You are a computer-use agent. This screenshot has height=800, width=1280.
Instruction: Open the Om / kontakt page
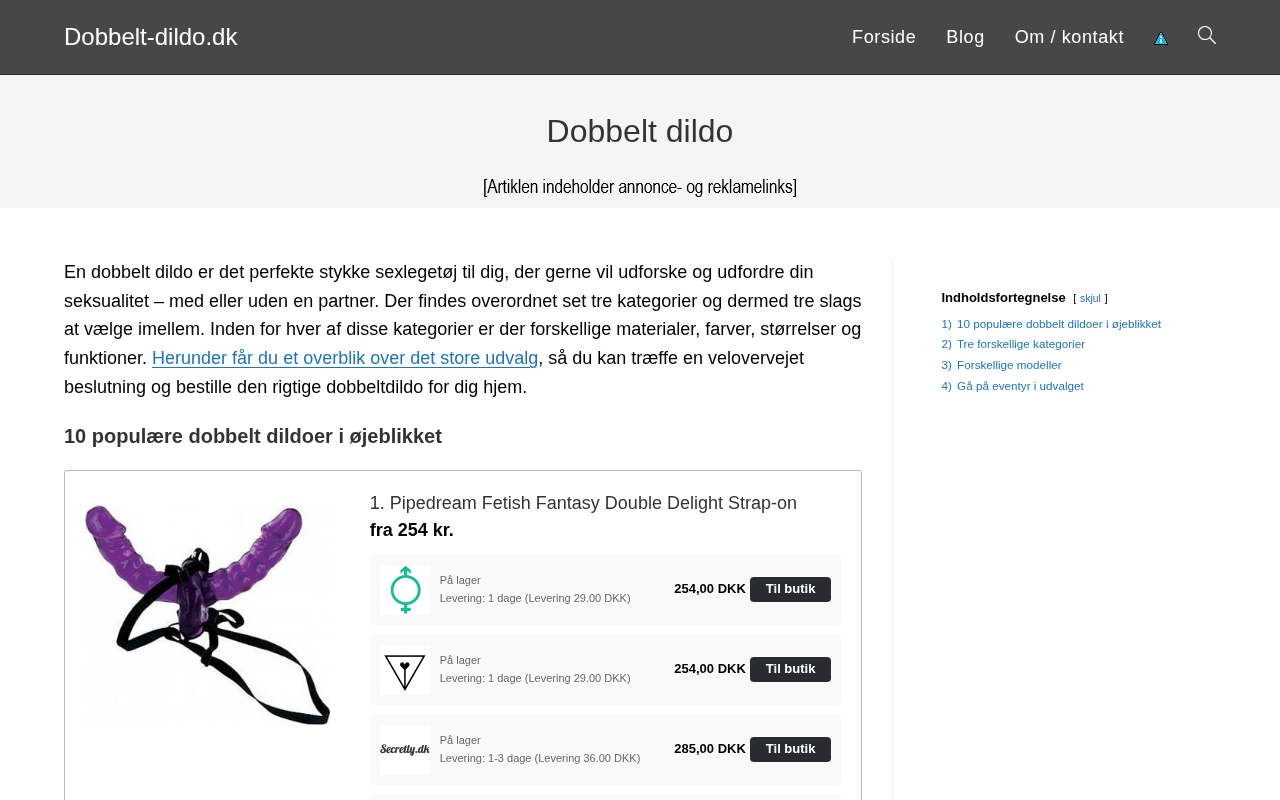1069,37
